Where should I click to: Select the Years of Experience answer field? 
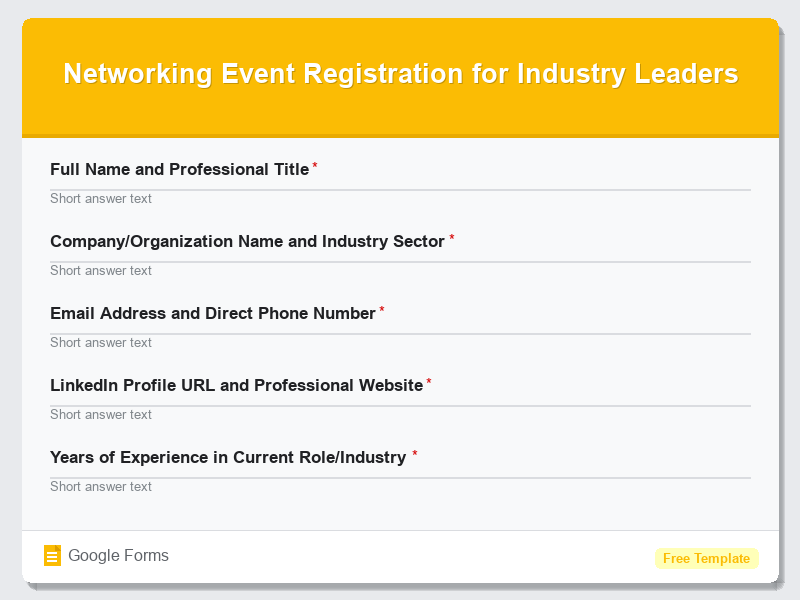point(400,486)
